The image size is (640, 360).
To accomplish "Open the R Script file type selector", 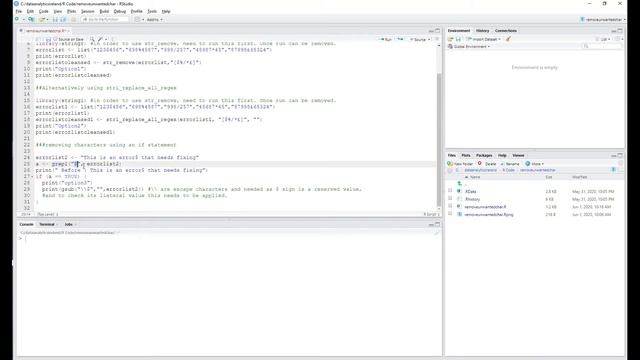I will [431, 214].
